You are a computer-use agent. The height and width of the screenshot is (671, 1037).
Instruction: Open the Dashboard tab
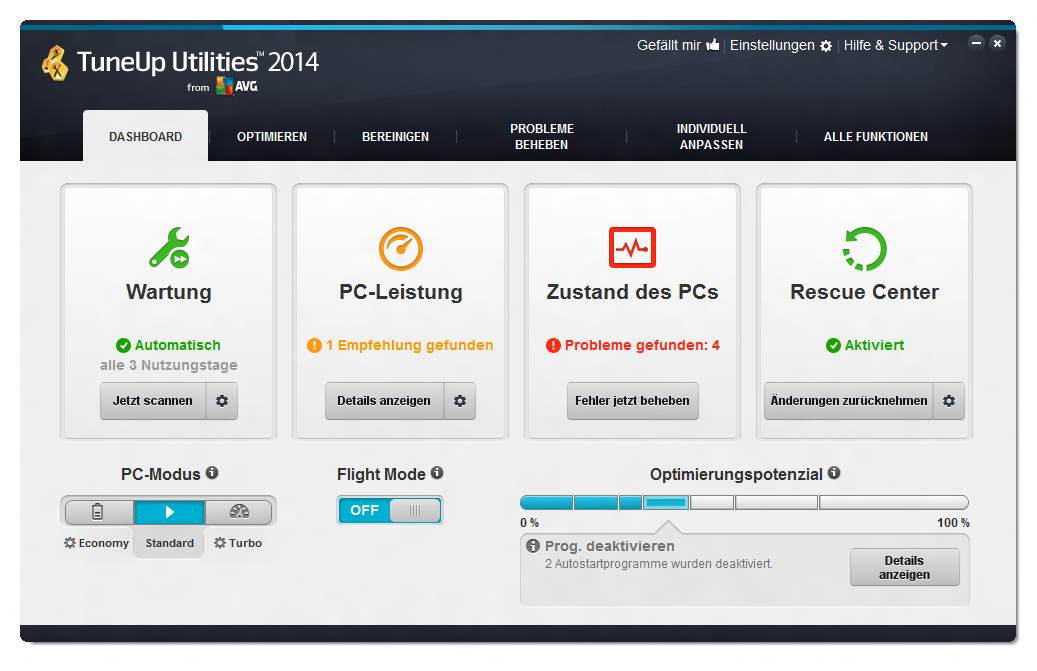pyautogui.click(x=145, y=136)
